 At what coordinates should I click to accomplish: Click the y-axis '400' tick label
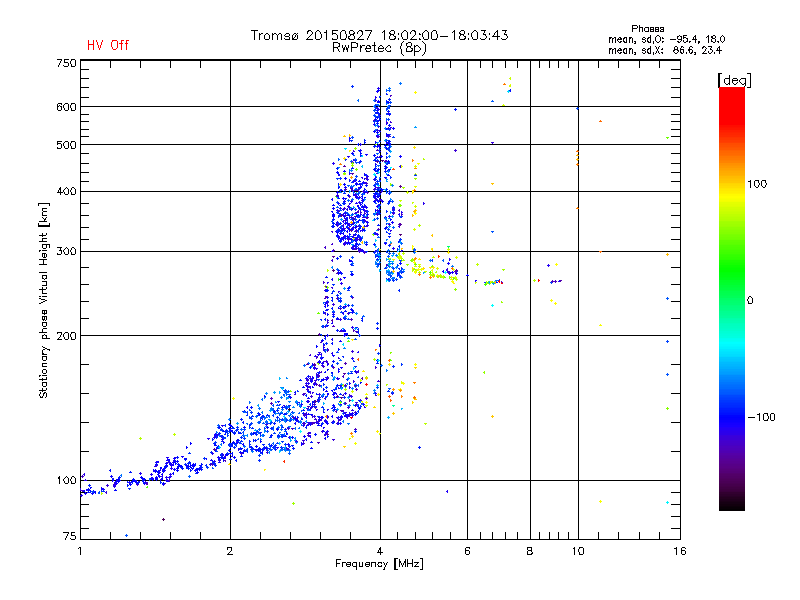pyautogui.click(x=66, y=191)
